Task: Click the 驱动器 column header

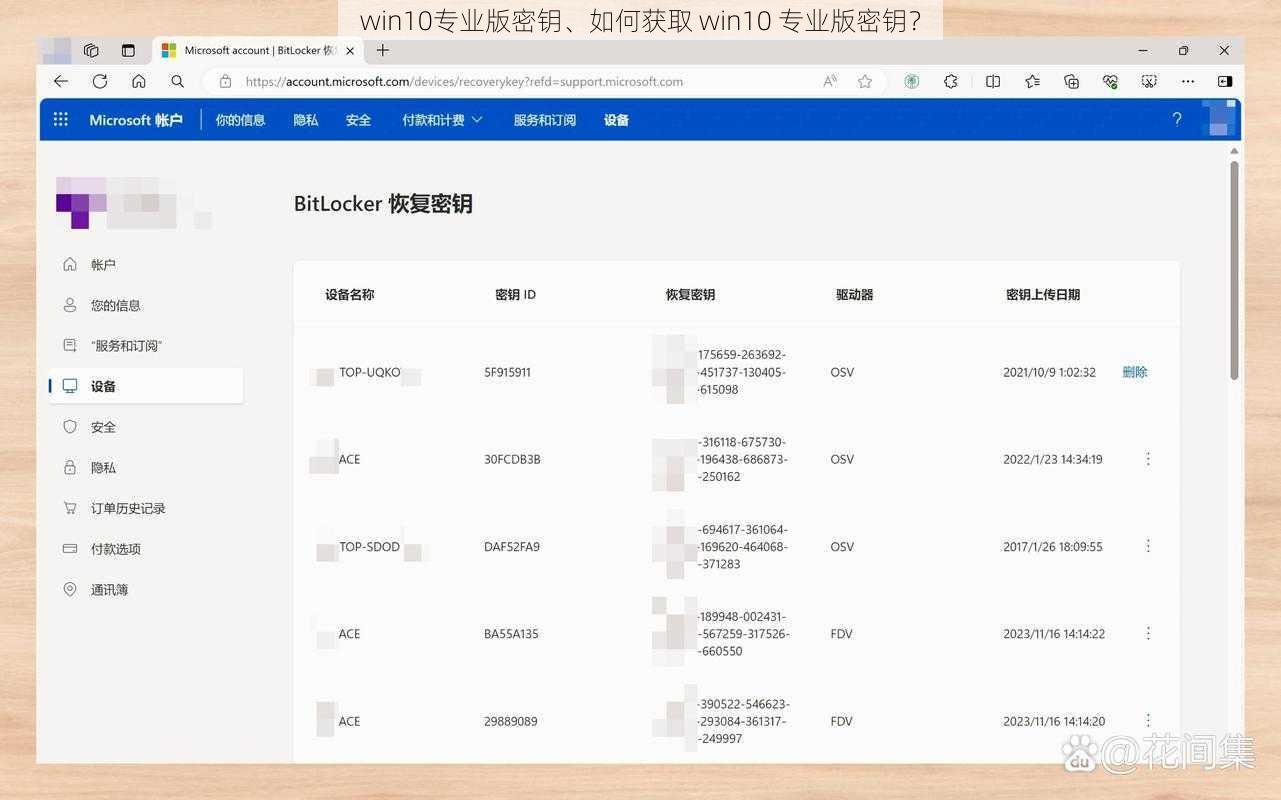Action: [x=855, y=295]
